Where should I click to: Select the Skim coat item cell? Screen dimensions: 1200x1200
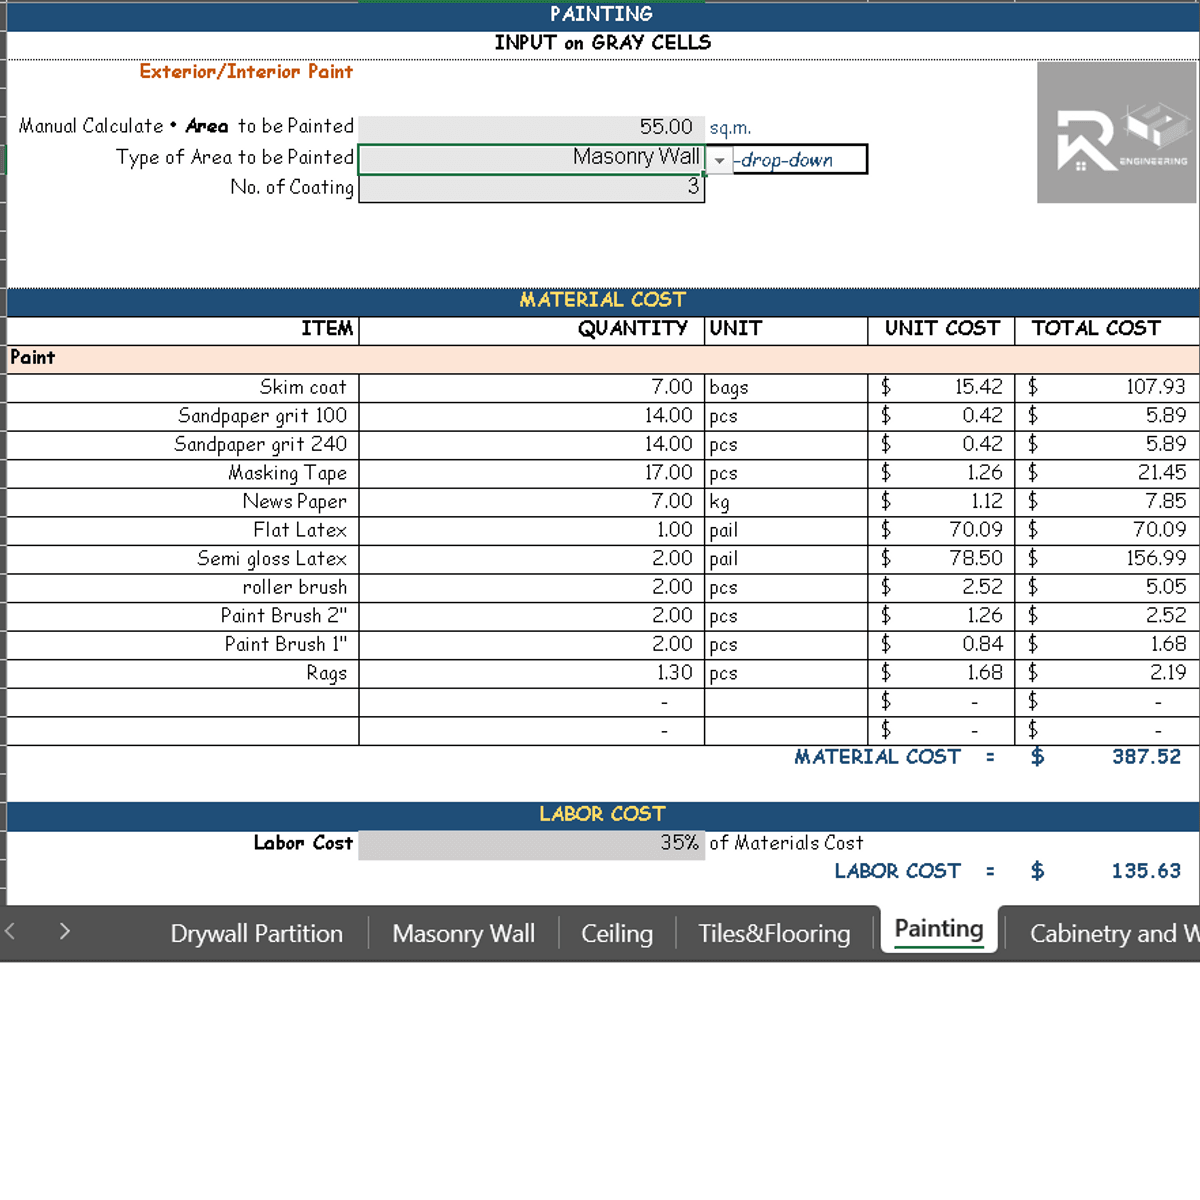point(183,388)
